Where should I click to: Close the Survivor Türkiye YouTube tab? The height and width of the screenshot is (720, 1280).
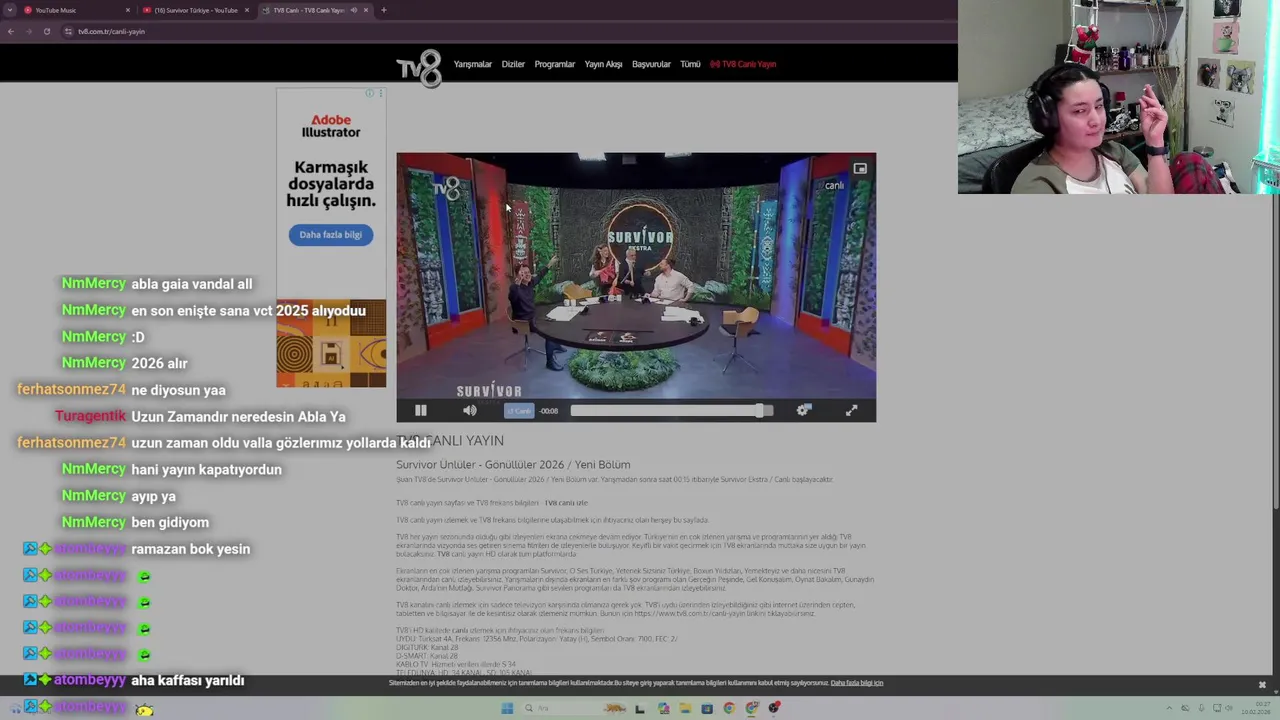247,10
